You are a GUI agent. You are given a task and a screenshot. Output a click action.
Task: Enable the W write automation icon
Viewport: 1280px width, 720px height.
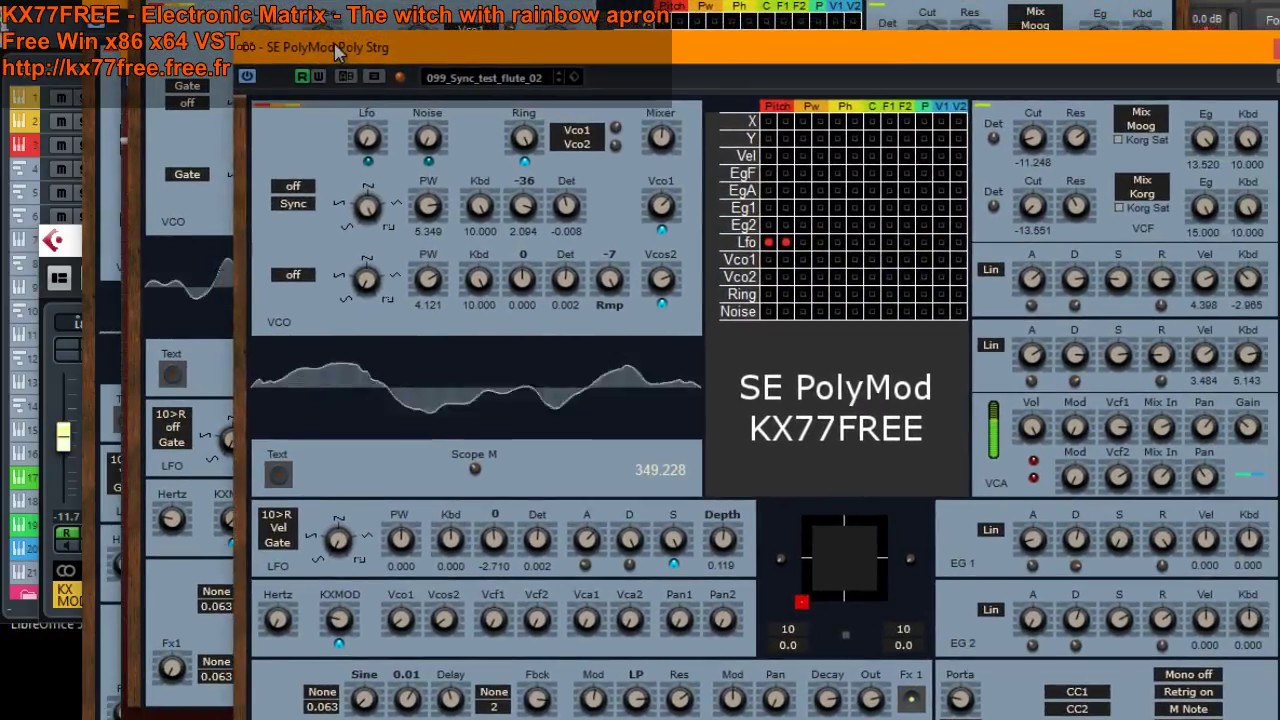click(x=318, y=77)
